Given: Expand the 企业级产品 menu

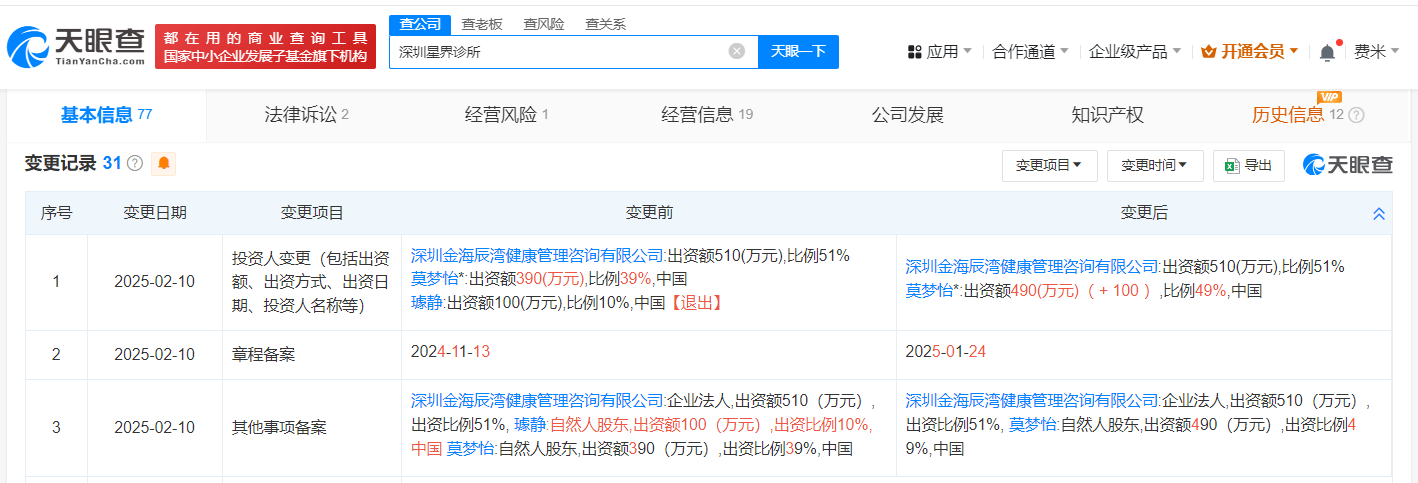Looking at the screenshot, I should click(1135, 51).
